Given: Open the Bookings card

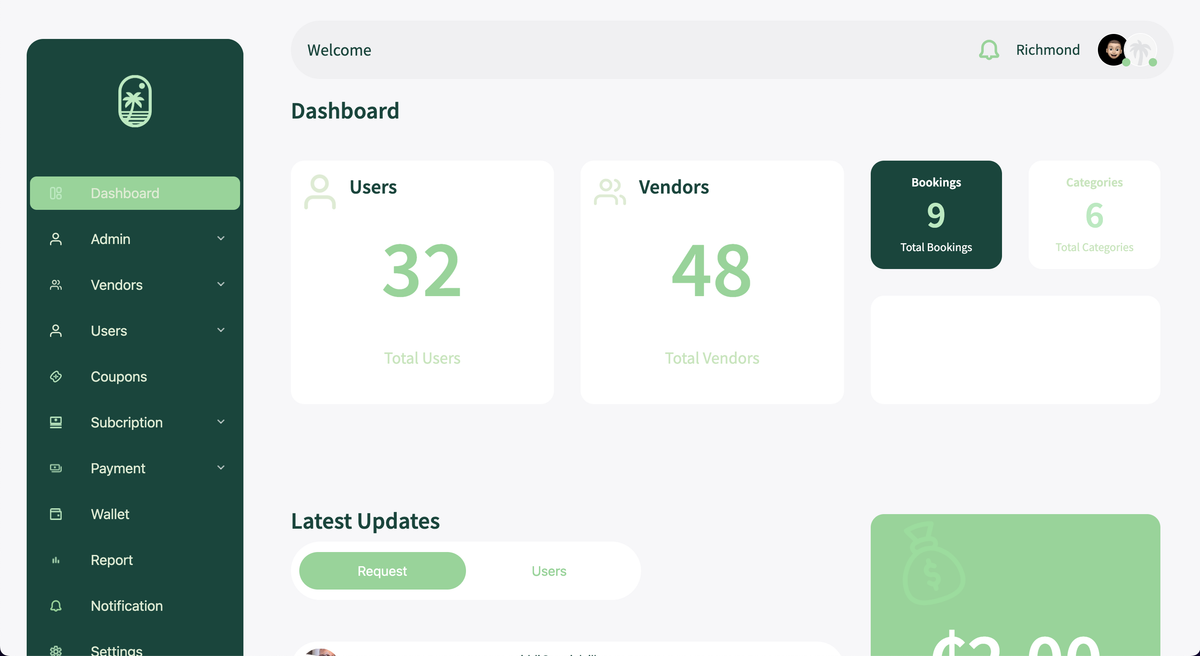Looking at the screenshot, I should coord(936,215).
